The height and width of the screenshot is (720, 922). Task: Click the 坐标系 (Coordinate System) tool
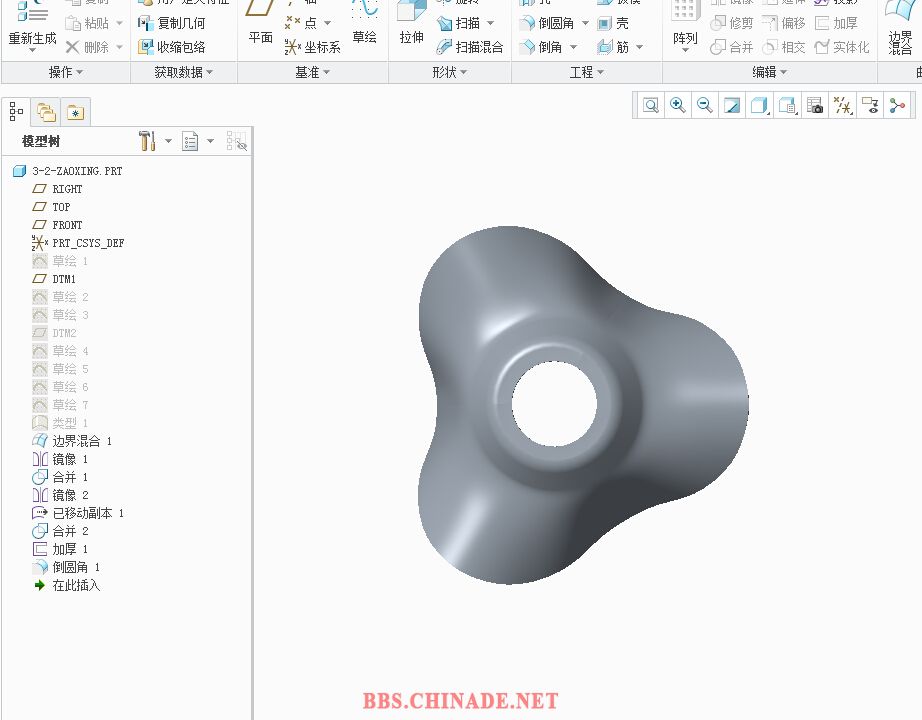coord(312,47)
